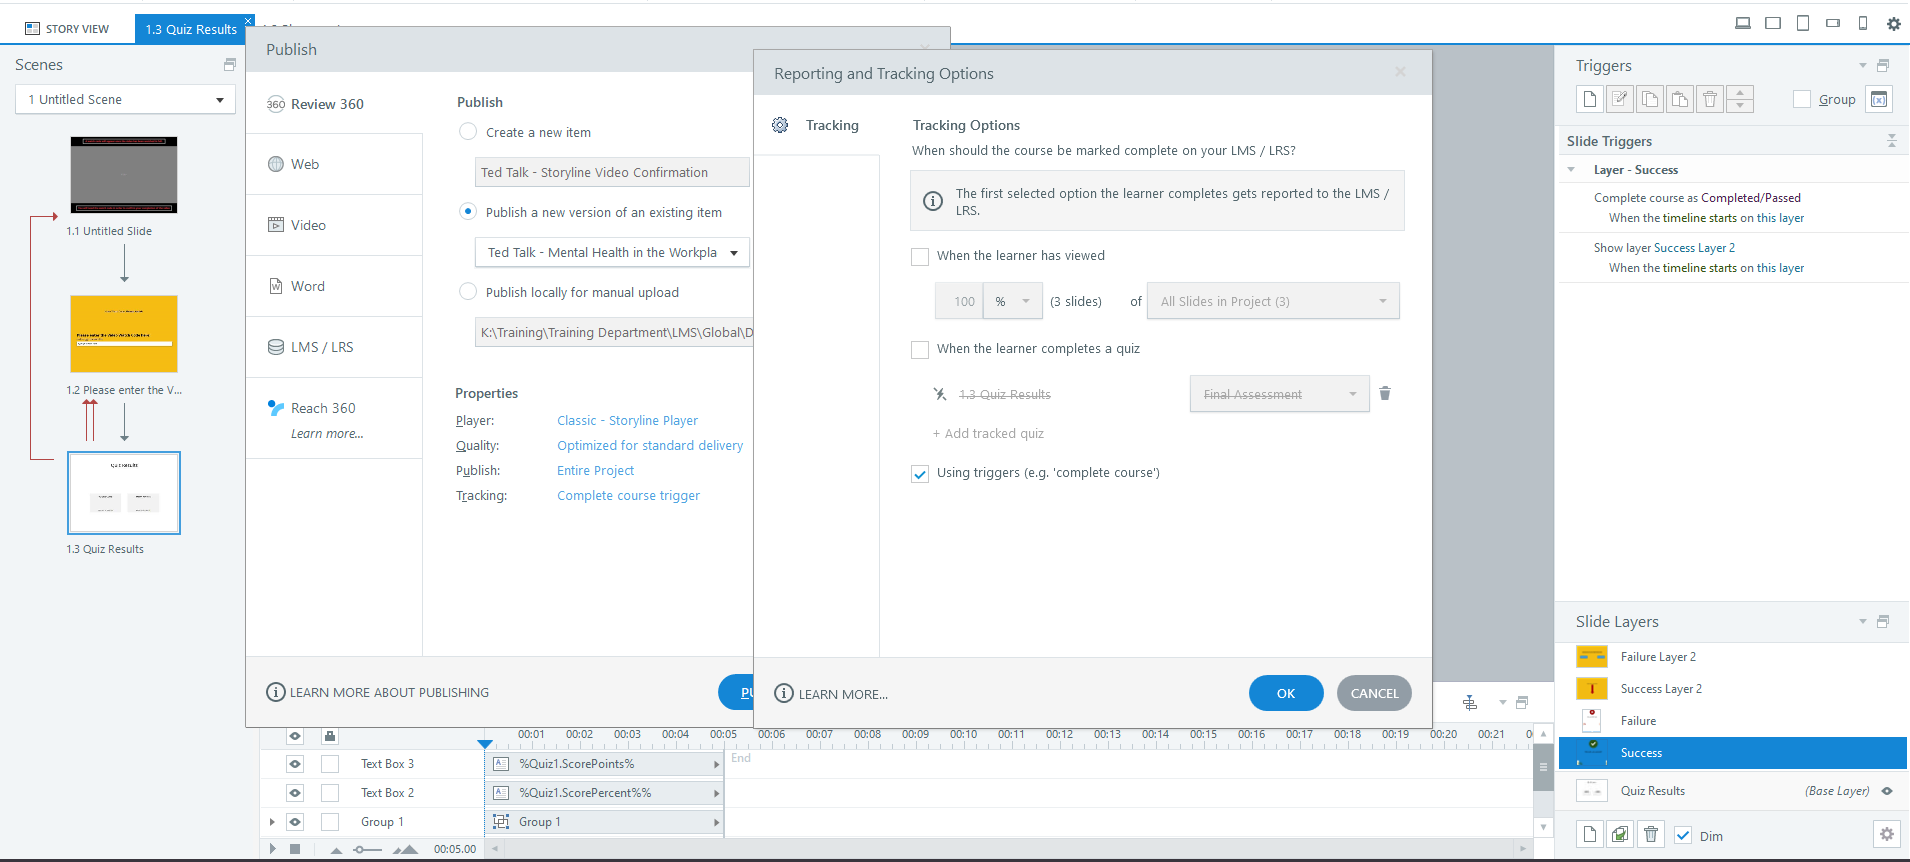Screen dimensions: 1910x862
Task: Open the 1 Untitled Scene dropdown
Action: tap(125, 99)
